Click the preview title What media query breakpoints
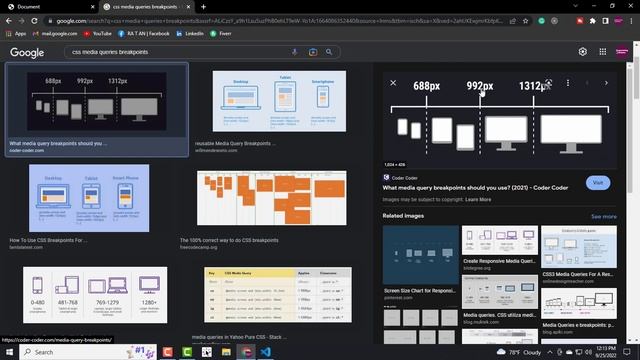Viewport: 640px width, 360px height. (475, 188)
